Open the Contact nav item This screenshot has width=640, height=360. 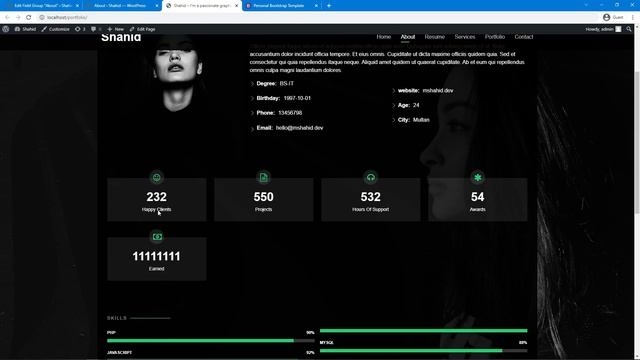pos(524,37)
